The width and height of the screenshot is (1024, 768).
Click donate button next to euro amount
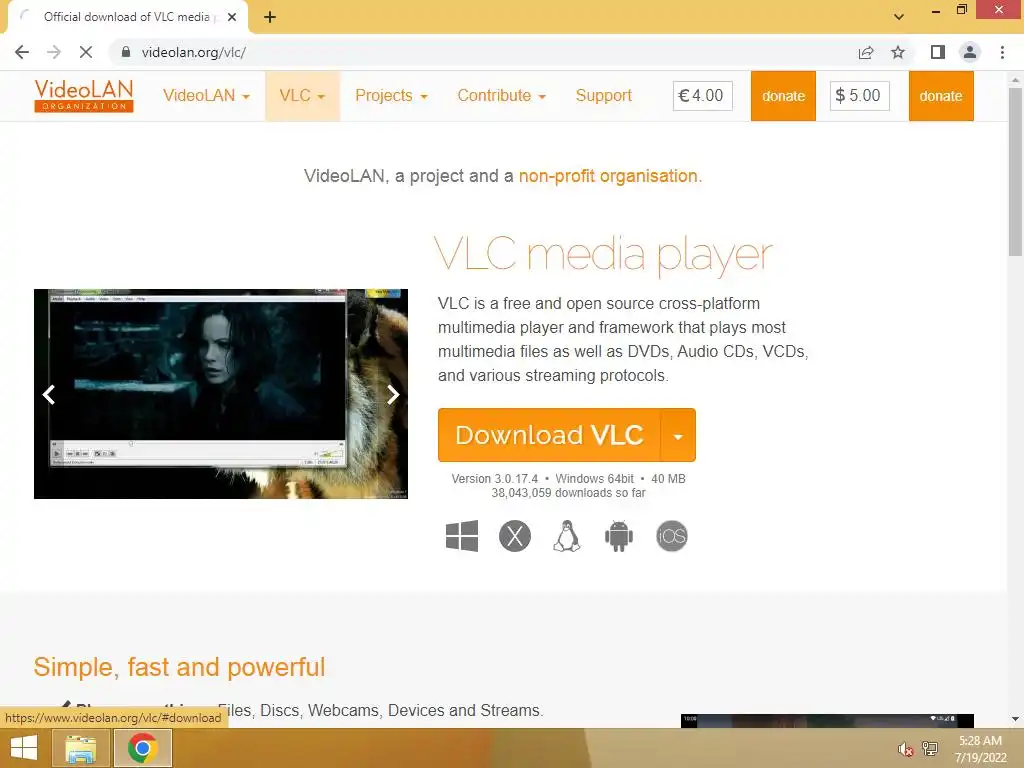coord(783,96)
